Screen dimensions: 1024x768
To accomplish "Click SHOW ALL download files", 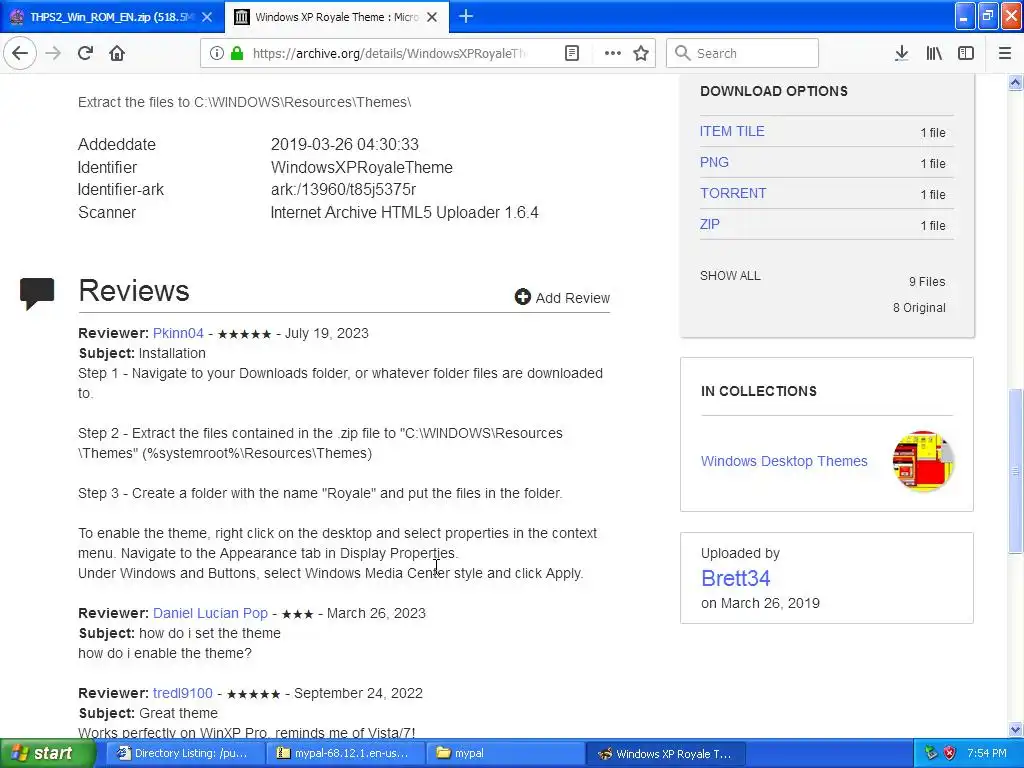I will [730, 276].
